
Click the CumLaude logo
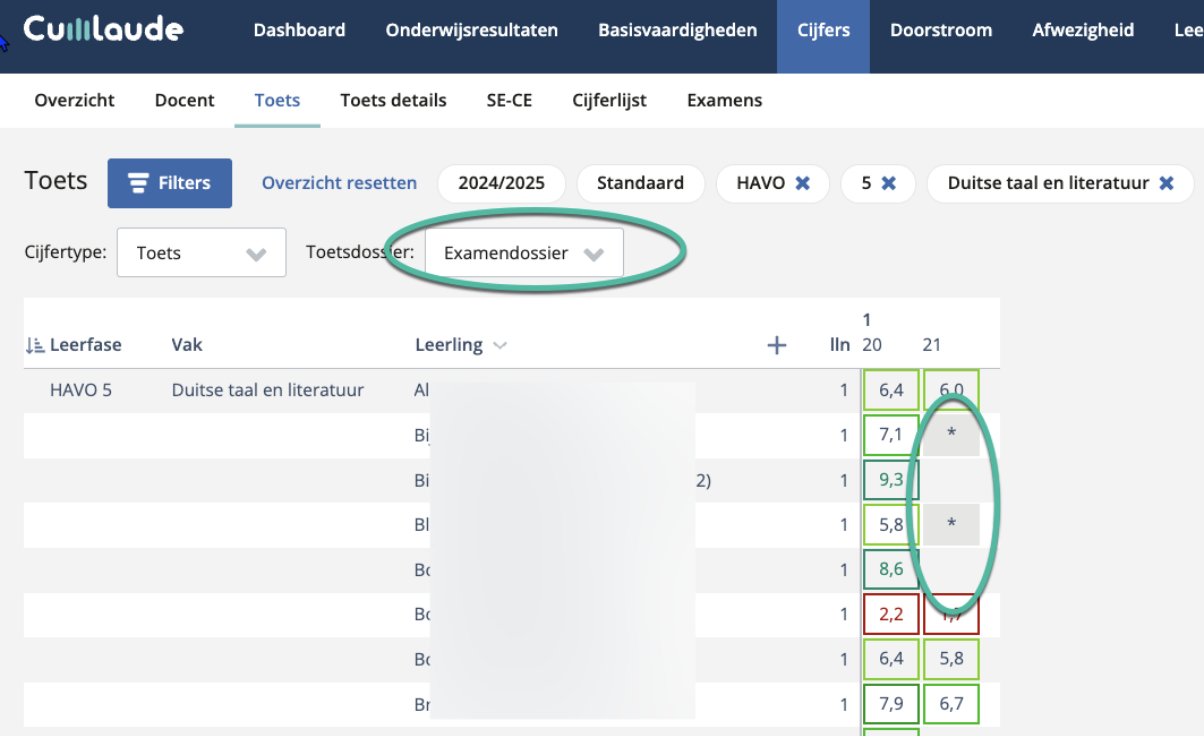tap(103, 30)
